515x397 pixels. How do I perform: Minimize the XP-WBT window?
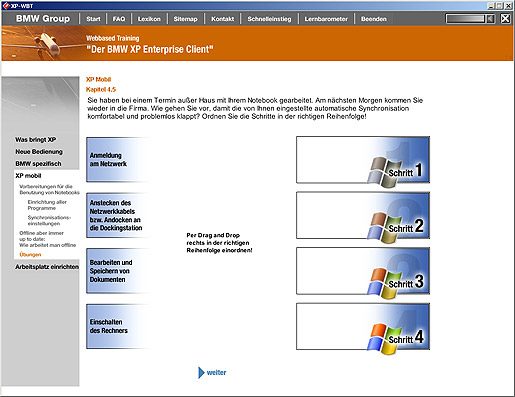pos(491,6)
